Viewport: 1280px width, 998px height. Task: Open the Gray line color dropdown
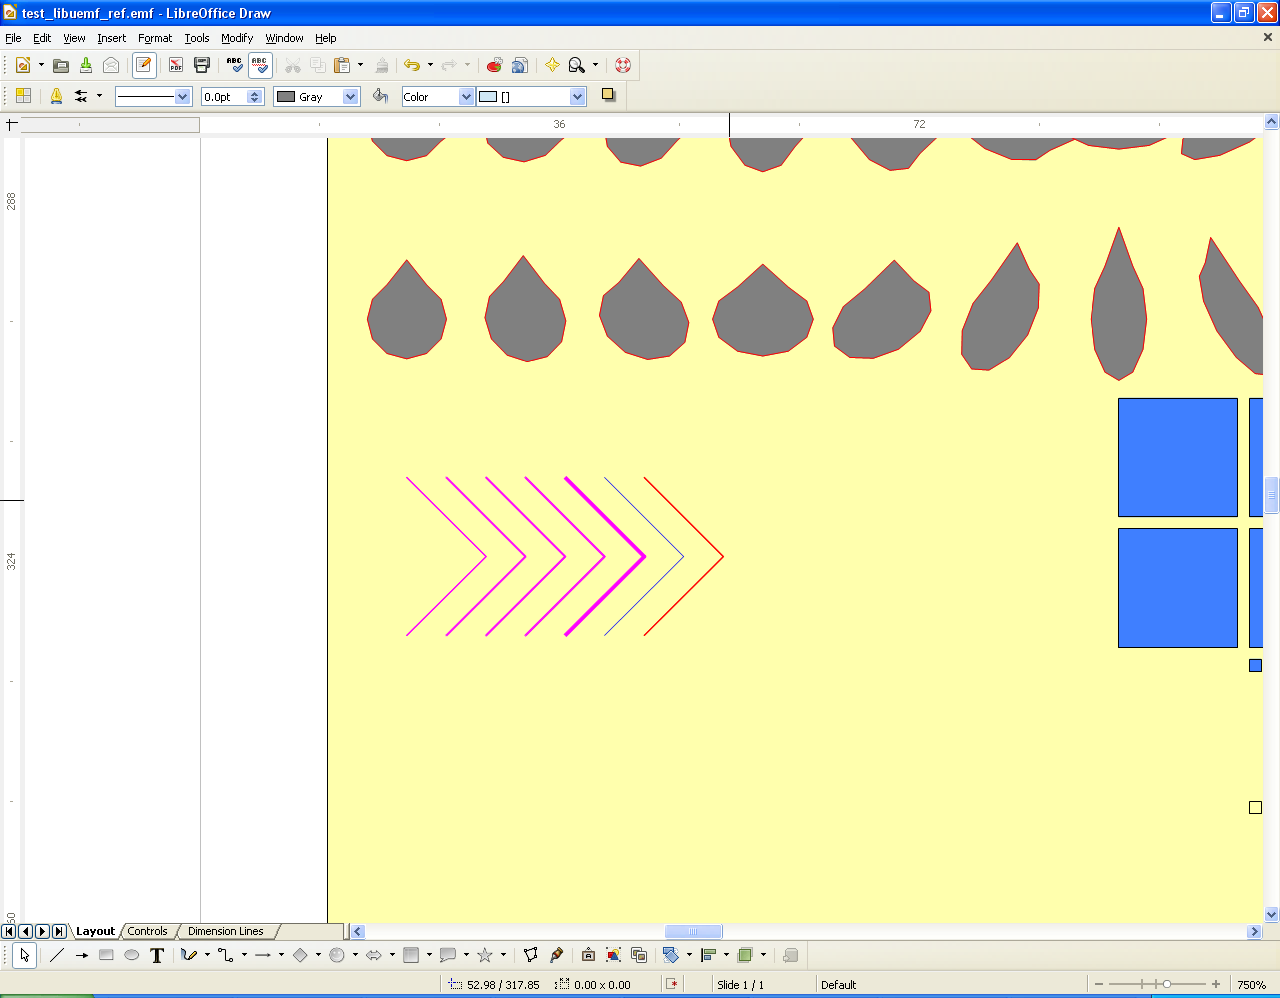coord(350,97)
